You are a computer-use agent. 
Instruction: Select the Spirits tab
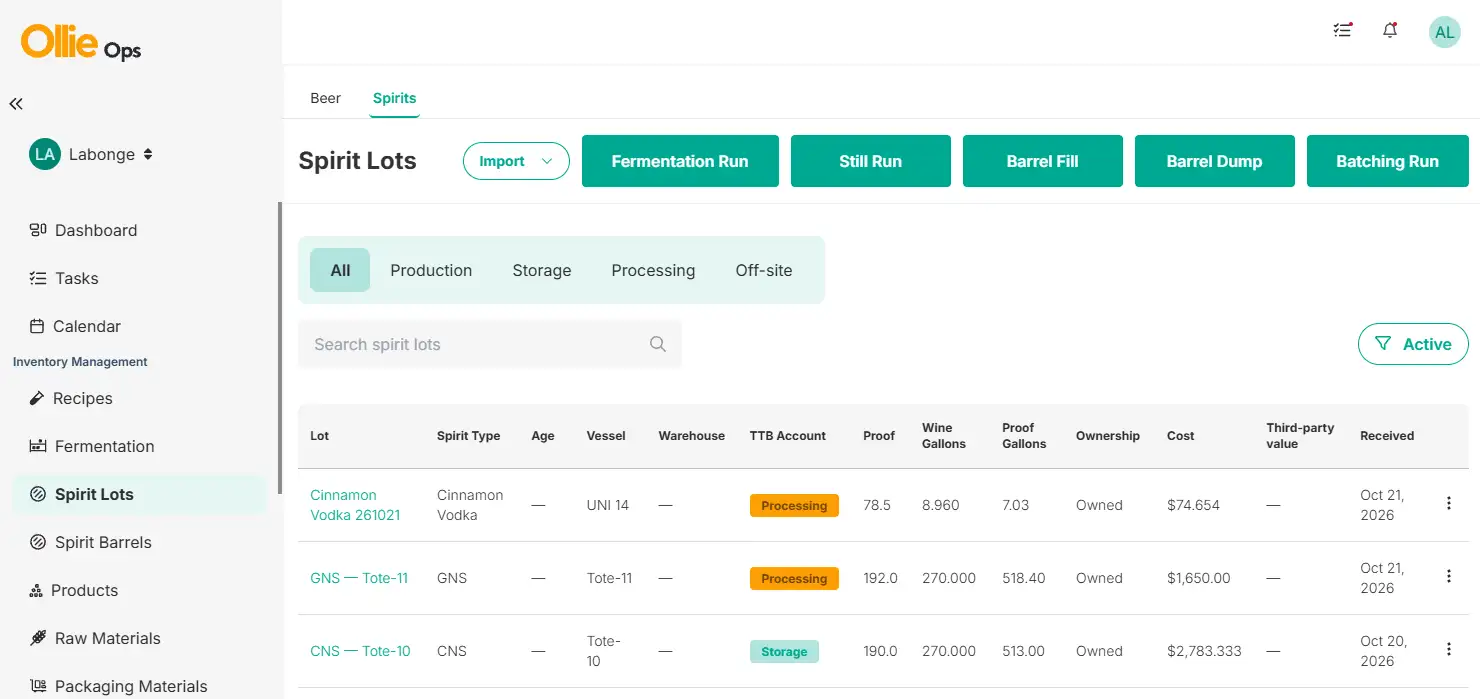[394, 98]
